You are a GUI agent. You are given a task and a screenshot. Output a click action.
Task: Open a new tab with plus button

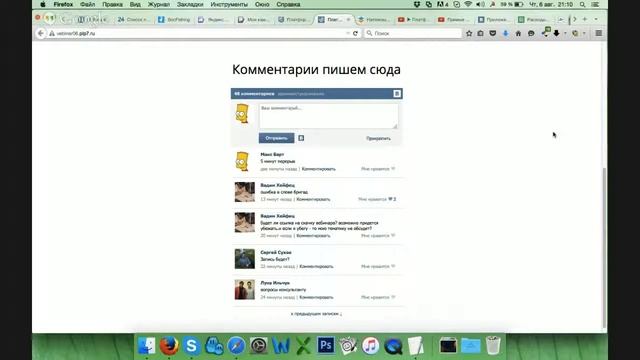(584, 19)
